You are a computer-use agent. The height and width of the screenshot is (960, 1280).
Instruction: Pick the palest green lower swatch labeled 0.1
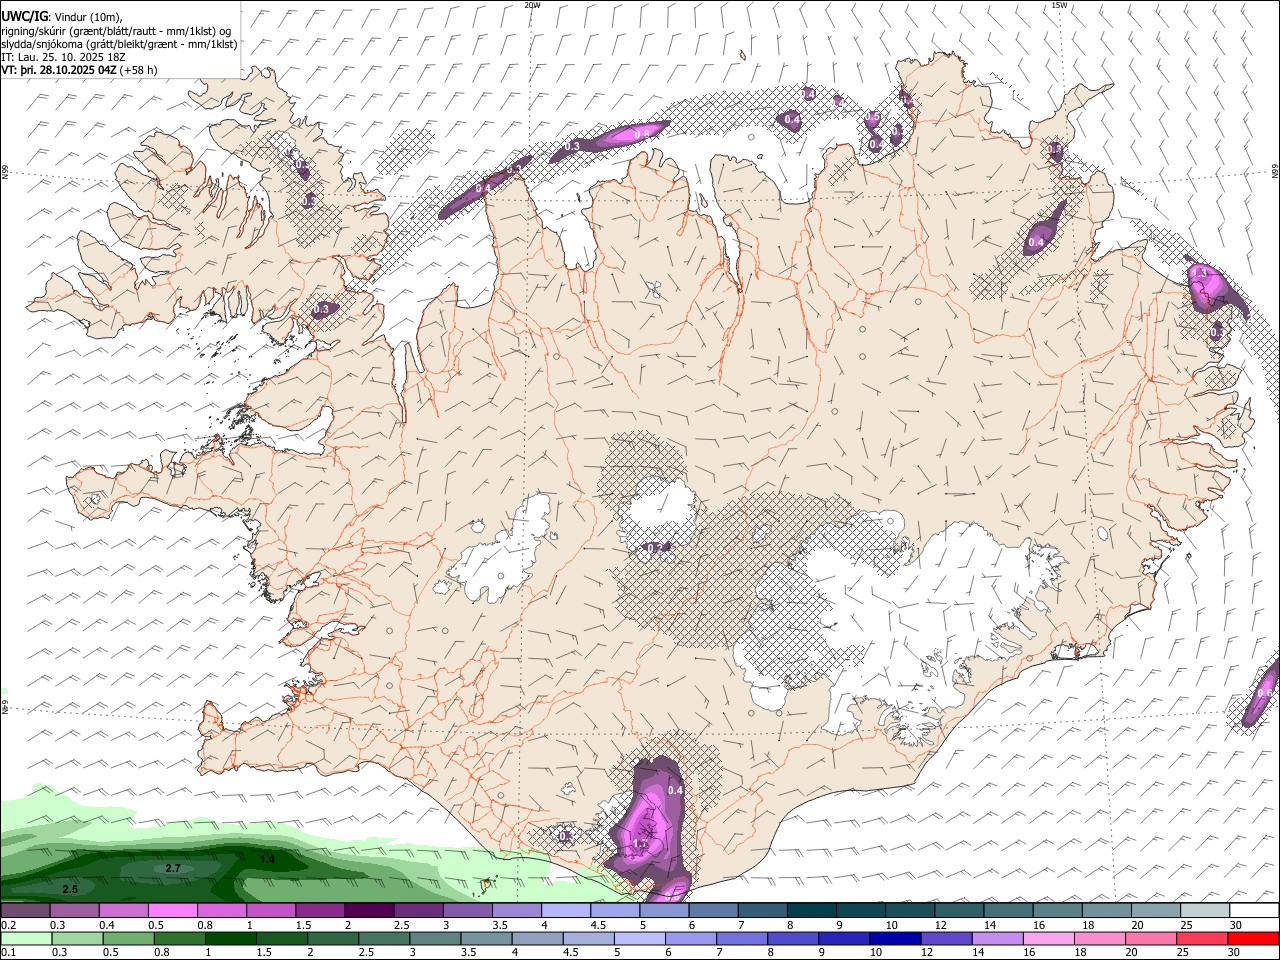pyautogui.click(x=25, y=938)
